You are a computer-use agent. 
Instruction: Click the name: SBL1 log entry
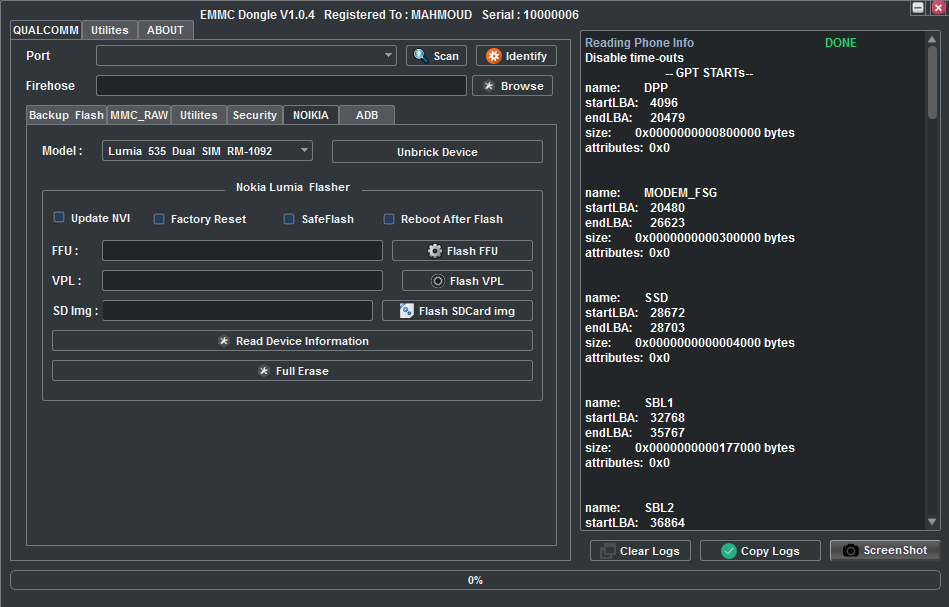629,402
